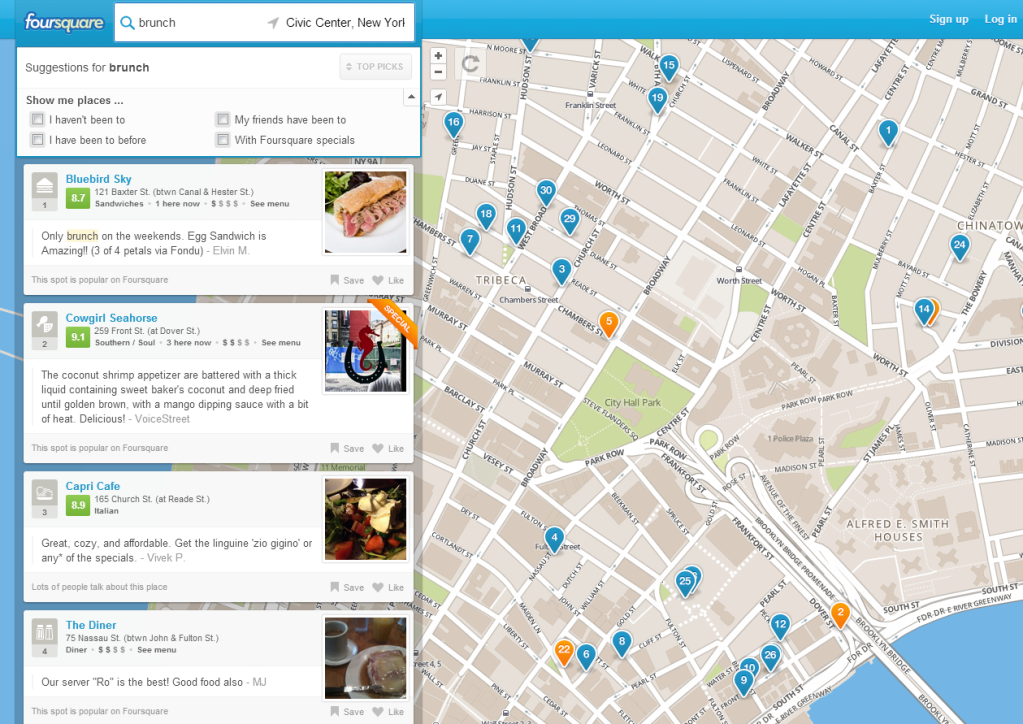Select map pin number 30
Viewport: 1023px width, 724px height.
[x=546, y=192]
